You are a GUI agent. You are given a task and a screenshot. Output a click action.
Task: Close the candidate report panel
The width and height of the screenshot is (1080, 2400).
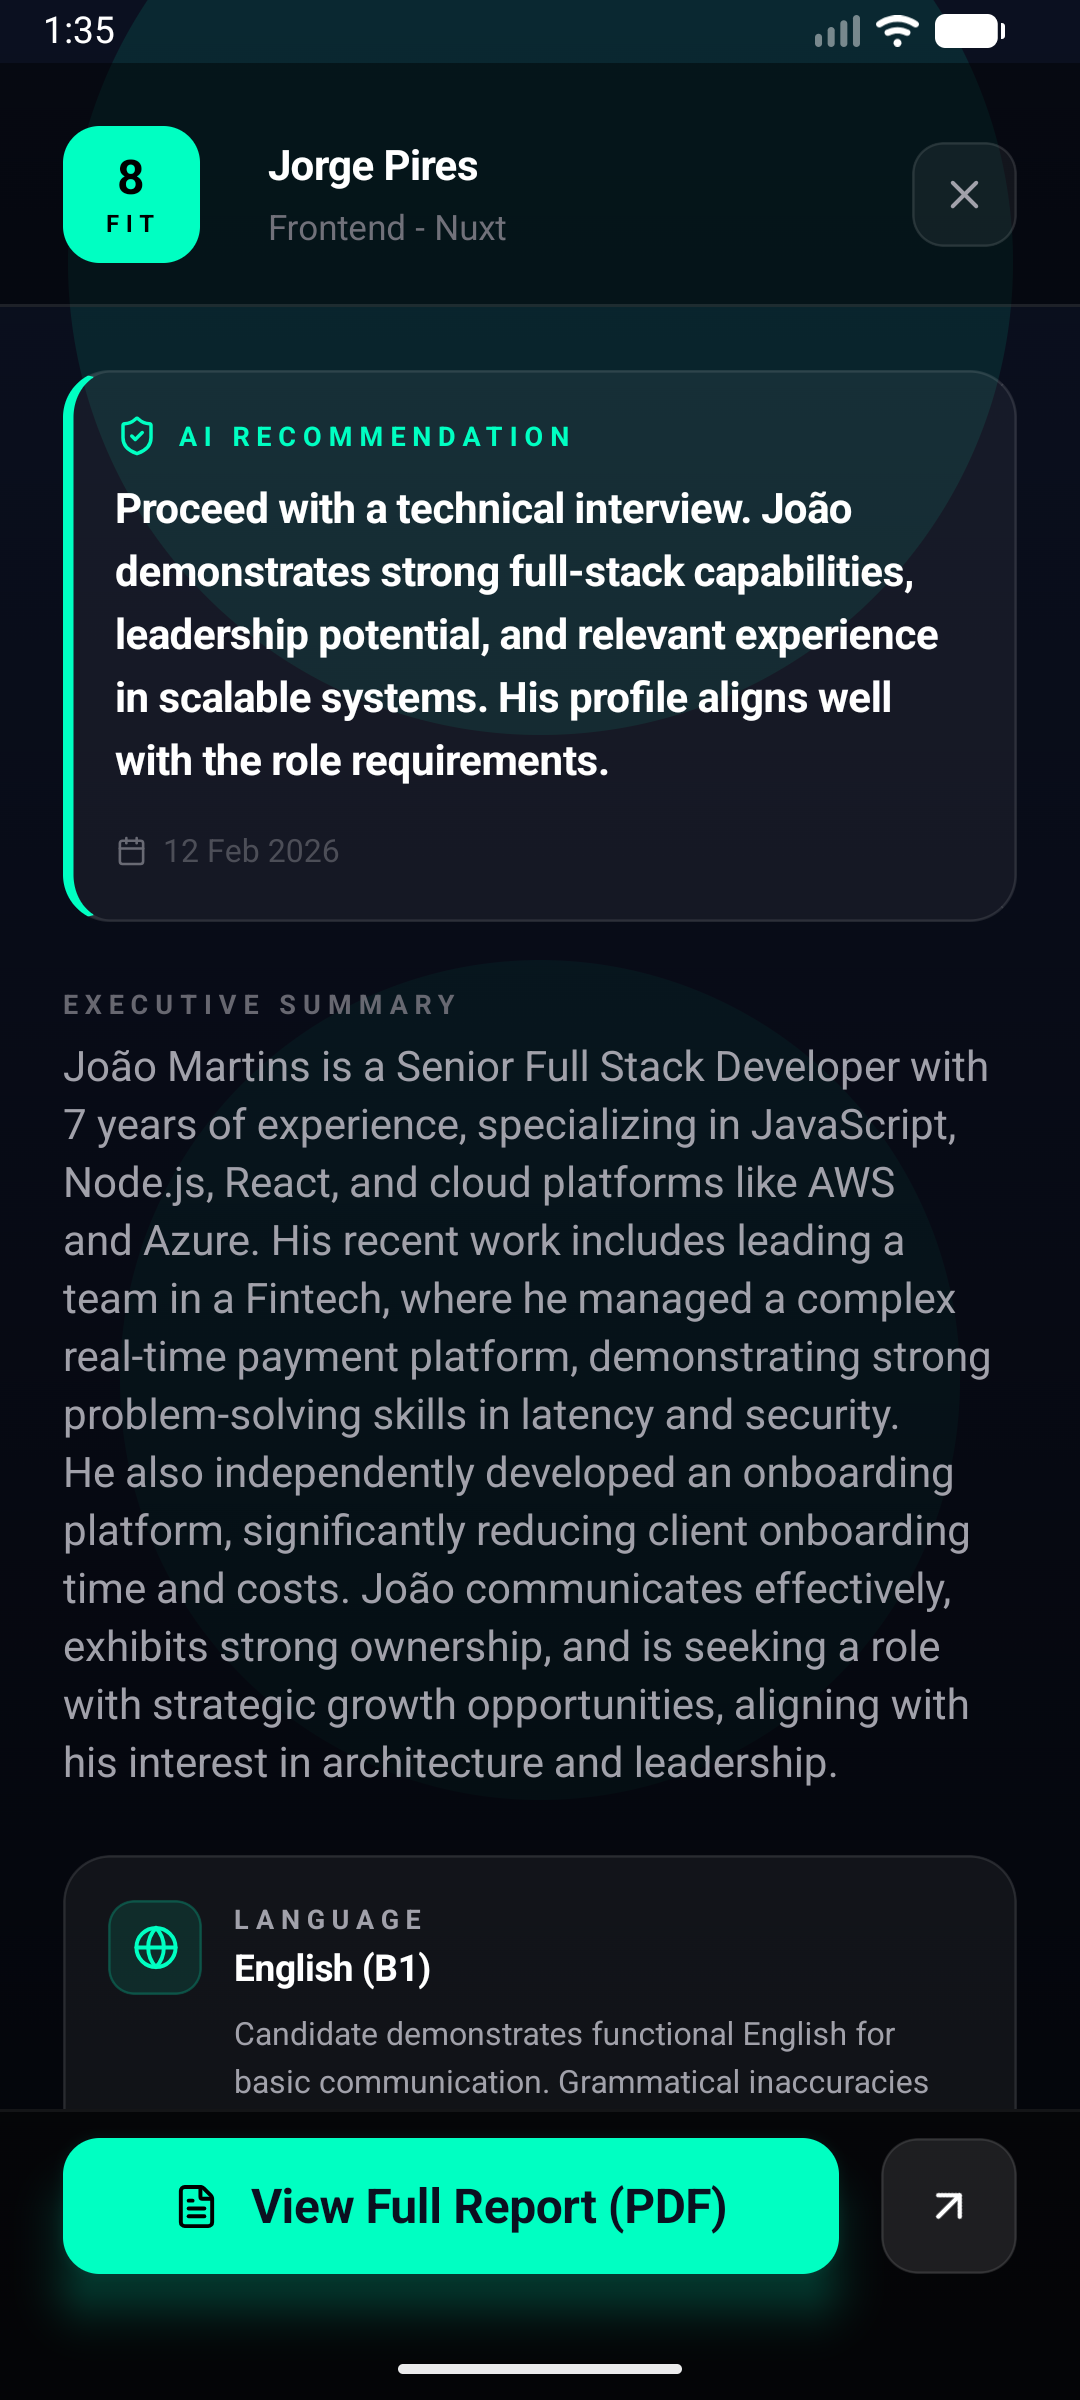(964, 194)
